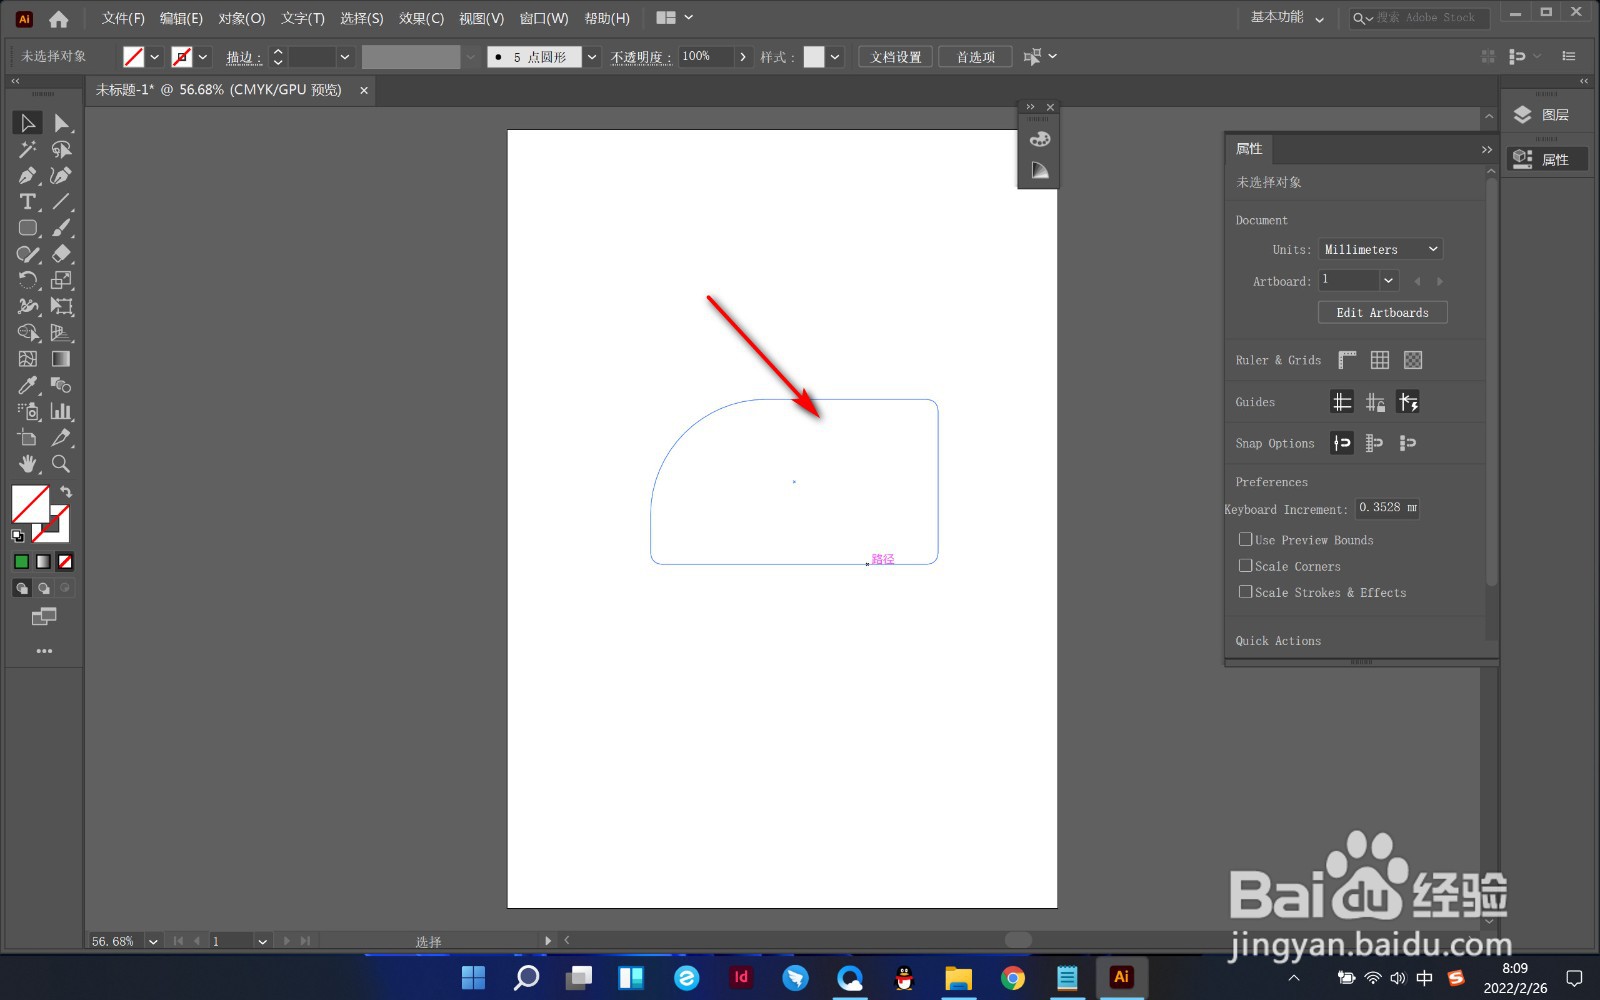Click the green Color mode swatch
Viewport: 1600px width, 1000px height.
(x=21, y=562)
